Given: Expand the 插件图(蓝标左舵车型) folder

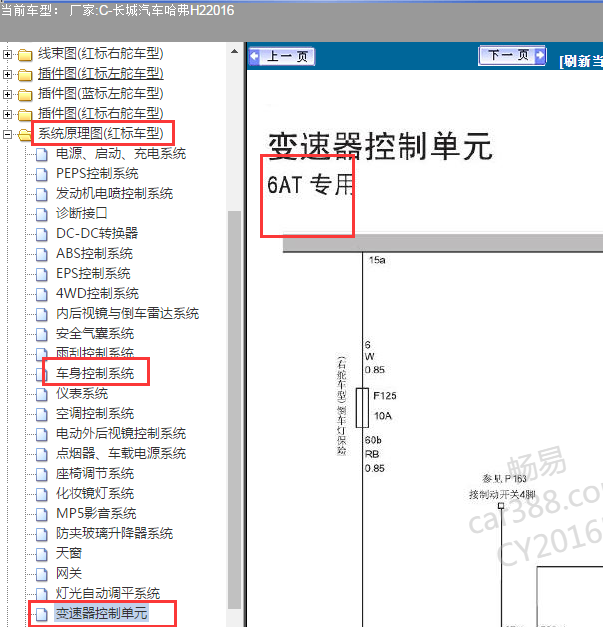Looking at the screenshot, I should click(7, 94).
